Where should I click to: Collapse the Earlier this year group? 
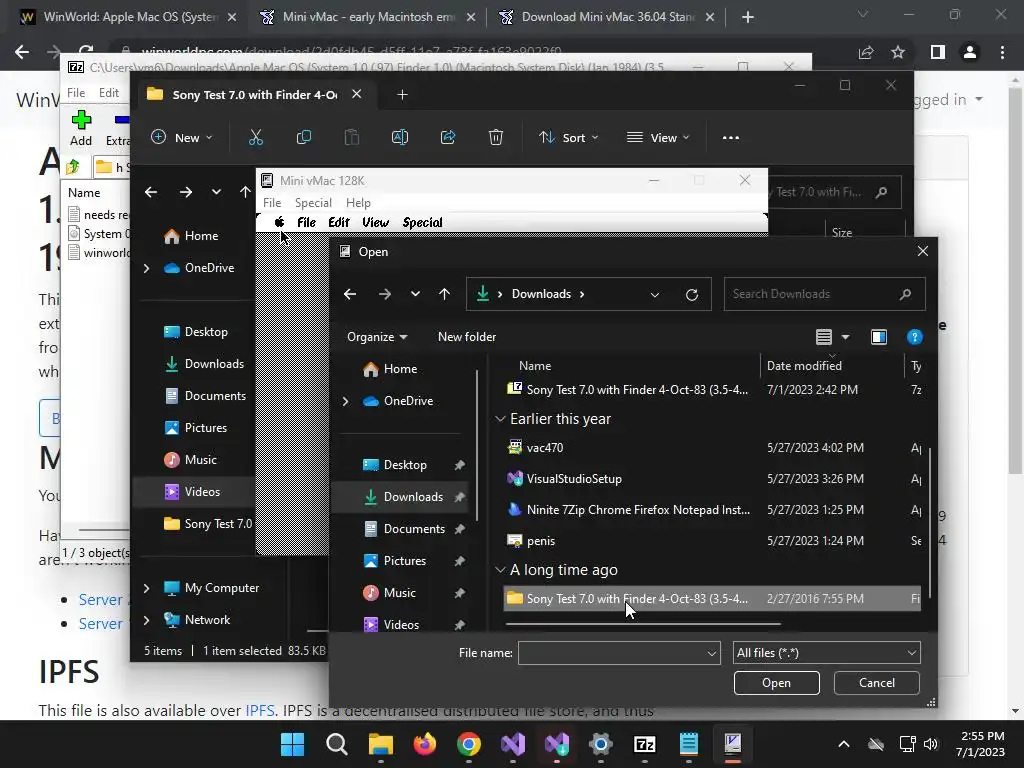coord(500,419)
